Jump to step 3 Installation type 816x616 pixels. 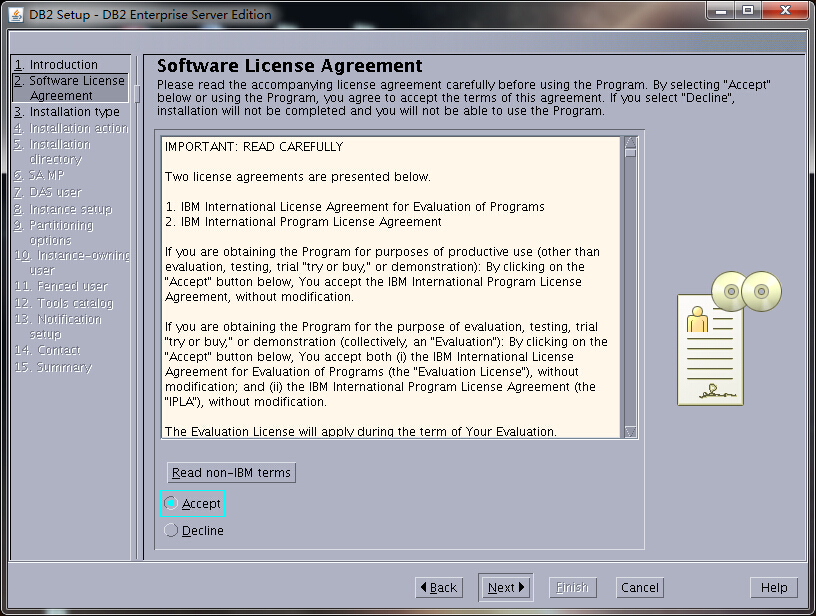67,112
